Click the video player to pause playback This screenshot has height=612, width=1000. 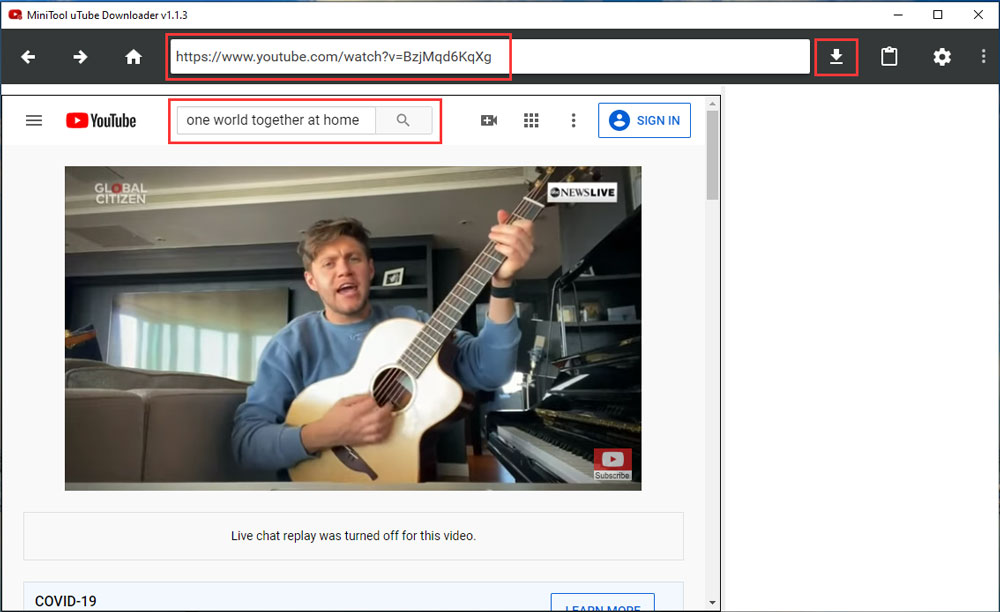click(x=353, y=328)
